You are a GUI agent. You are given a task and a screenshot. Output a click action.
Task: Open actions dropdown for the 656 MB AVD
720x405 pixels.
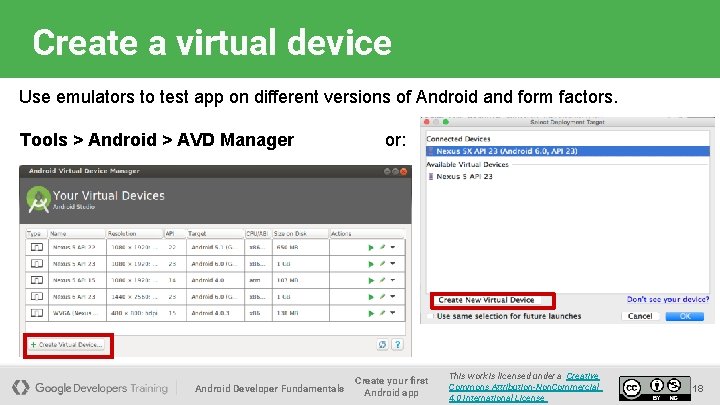pos(393,247)
